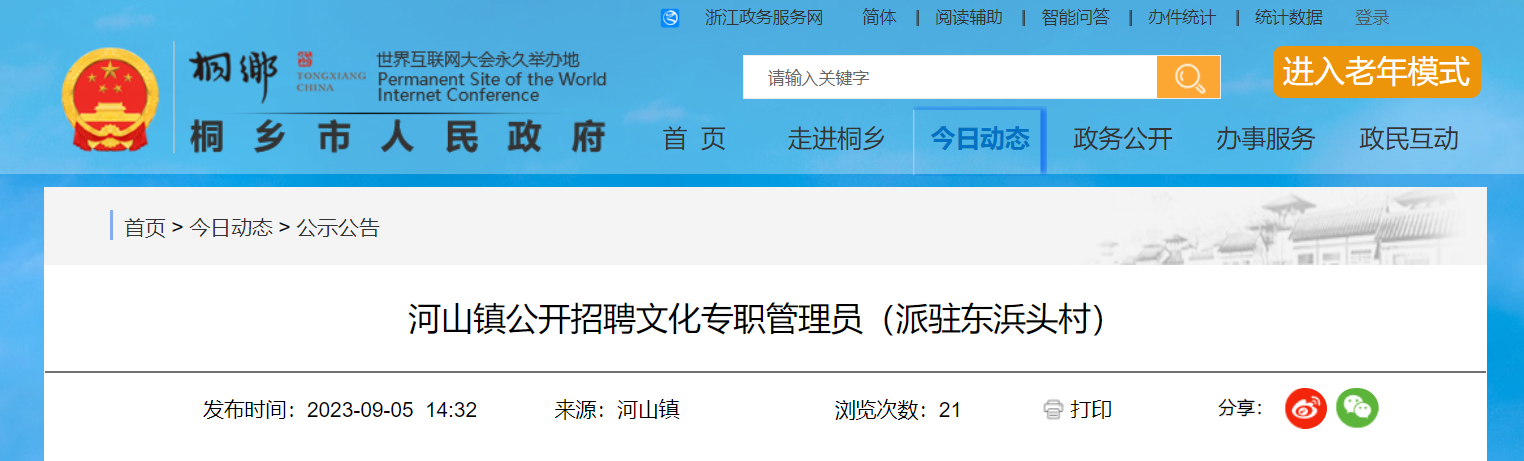
Task: Click the national emblem logo
Action: click(x=109, y=99)
